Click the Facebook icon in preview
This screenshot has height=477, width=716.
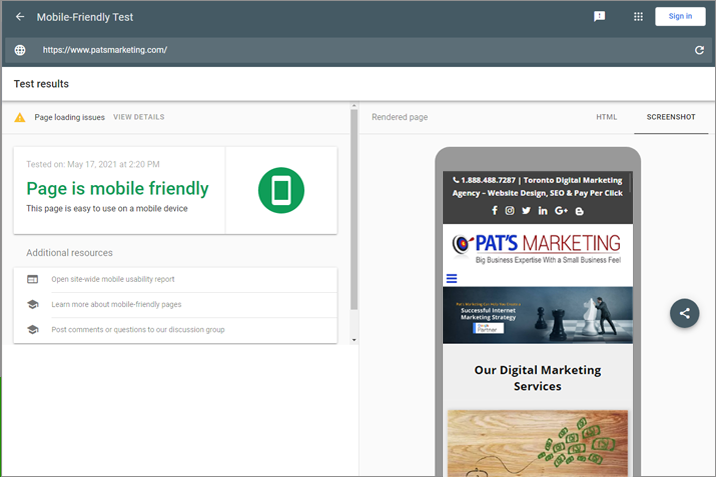coord(494,210)
